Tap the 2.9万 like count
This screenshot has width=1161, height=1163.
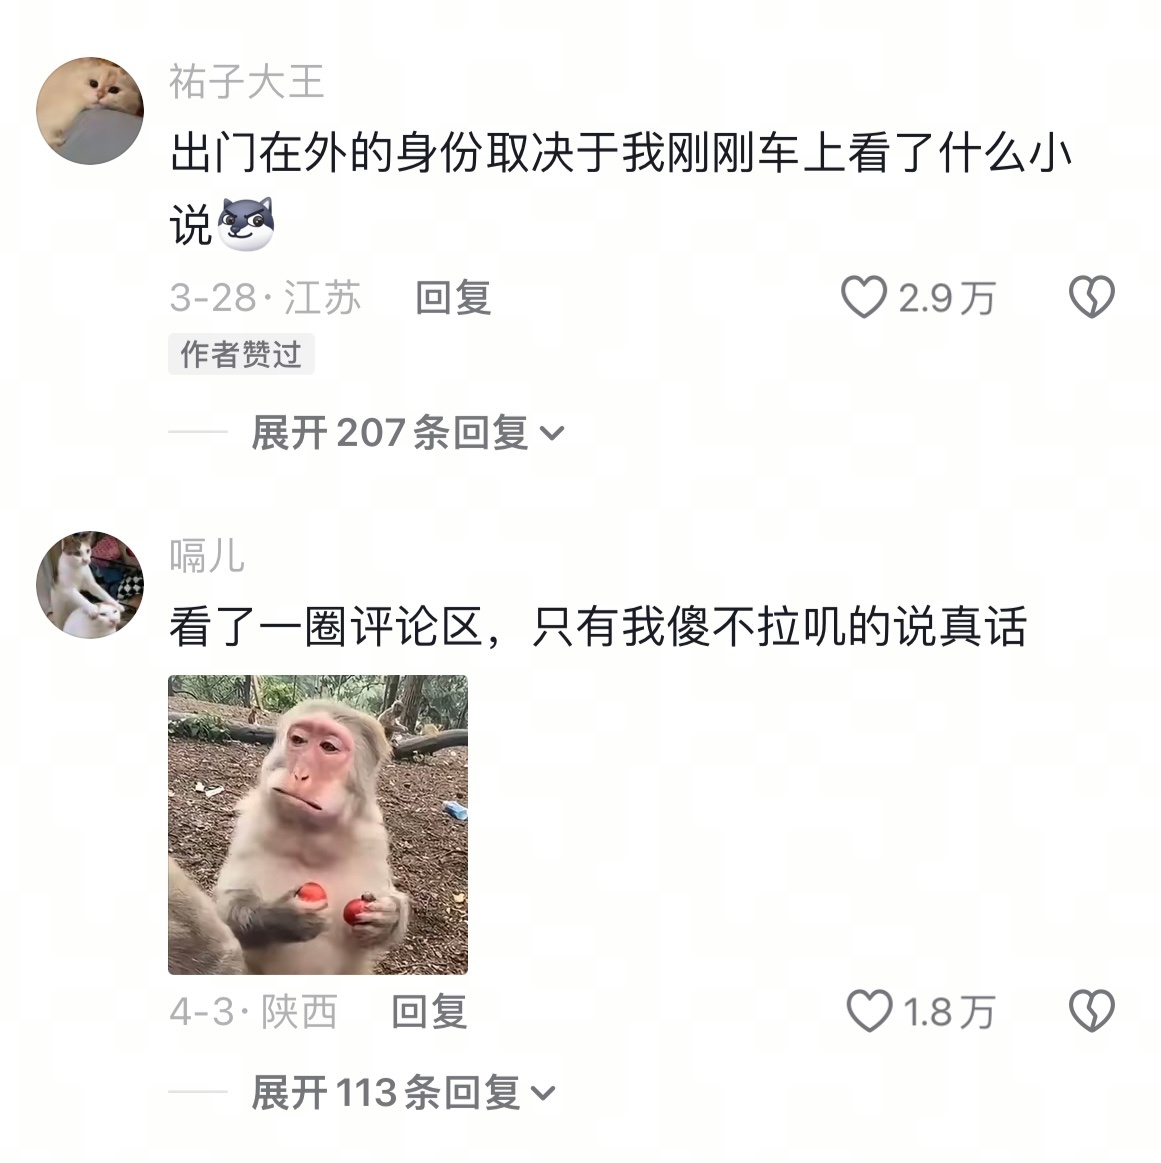pyautogui.click(x=947, y=298)
